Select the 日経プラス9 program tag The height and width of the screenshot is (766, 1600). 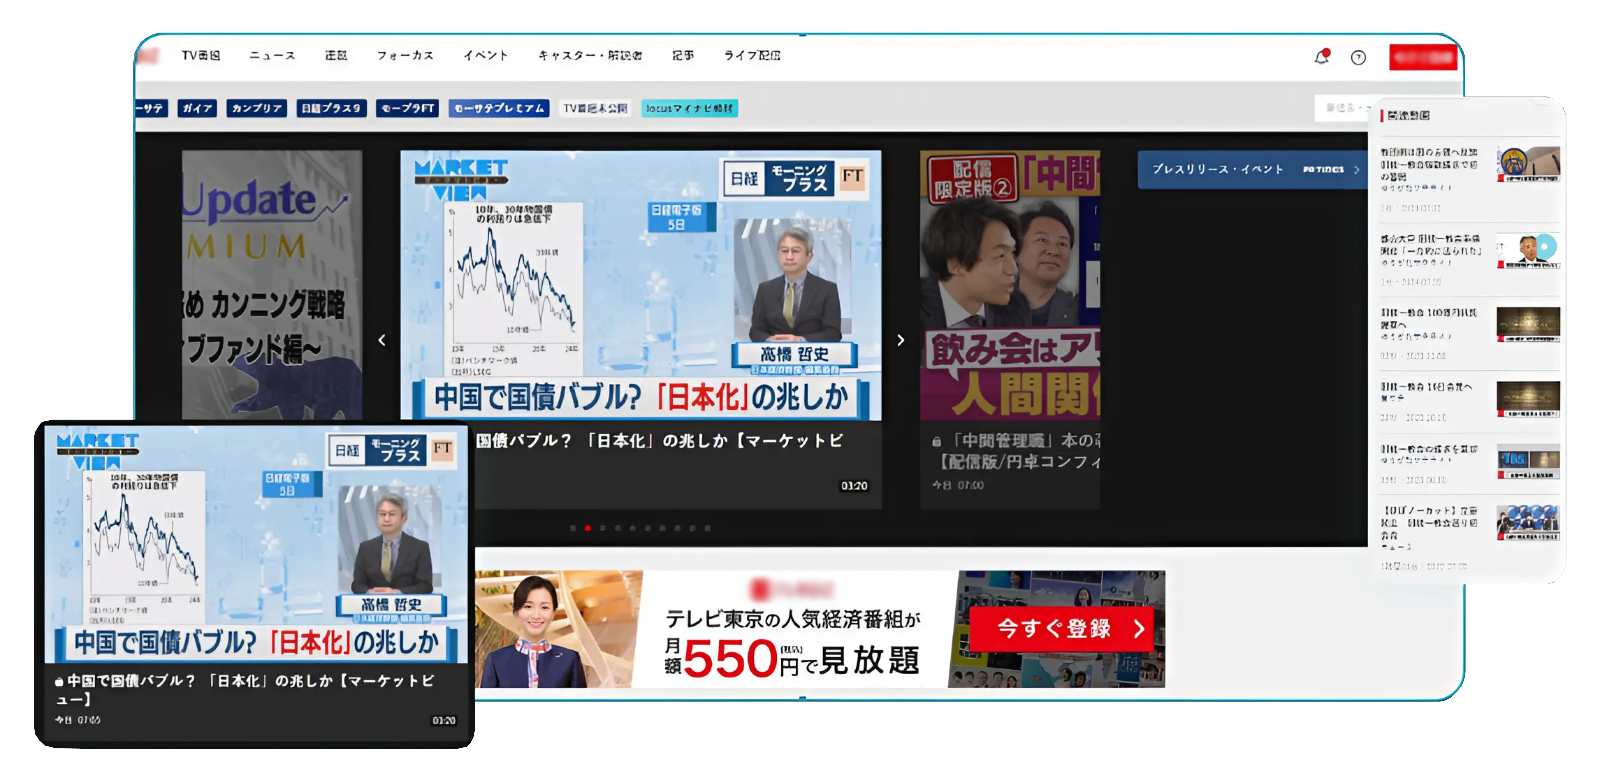point(331,108)
